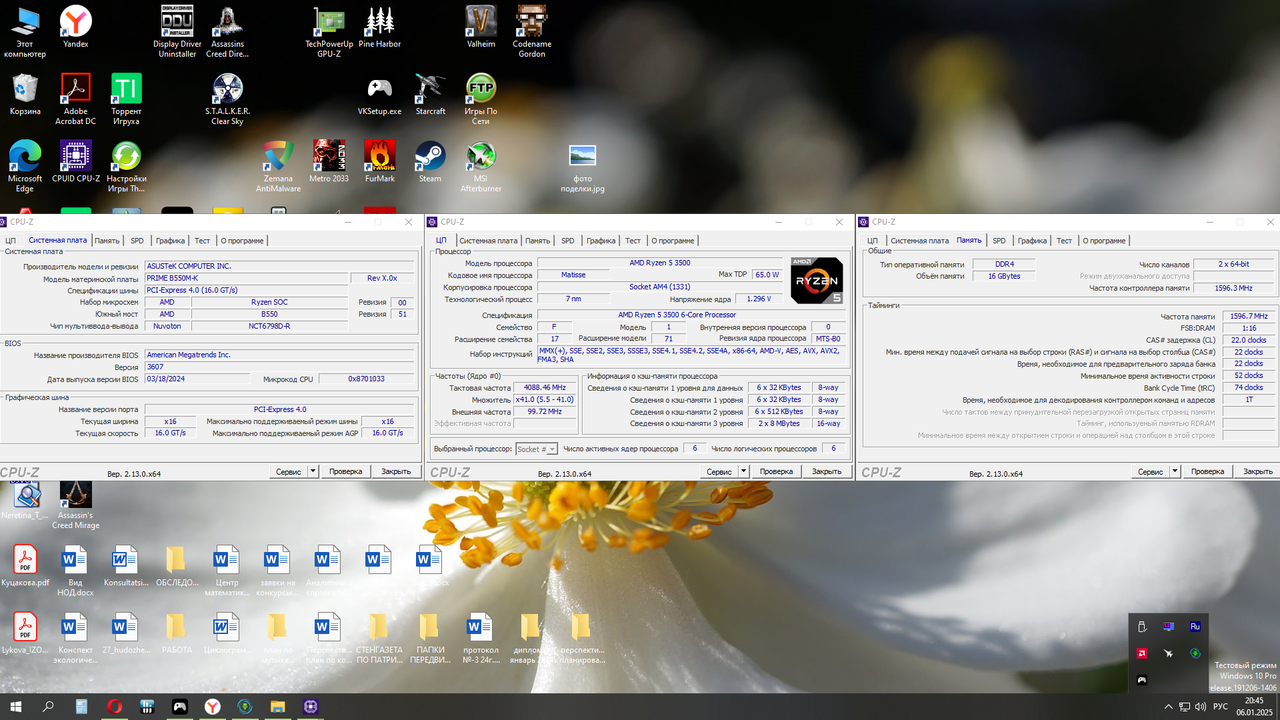
Task: Launch TechPowerUp GPU-Z from desktop
Action: pyautogui.click(x=329, y=30)
